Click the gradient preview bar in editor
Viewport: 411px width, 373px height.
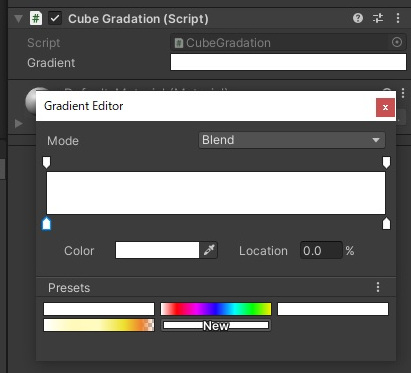coord(216,193)
